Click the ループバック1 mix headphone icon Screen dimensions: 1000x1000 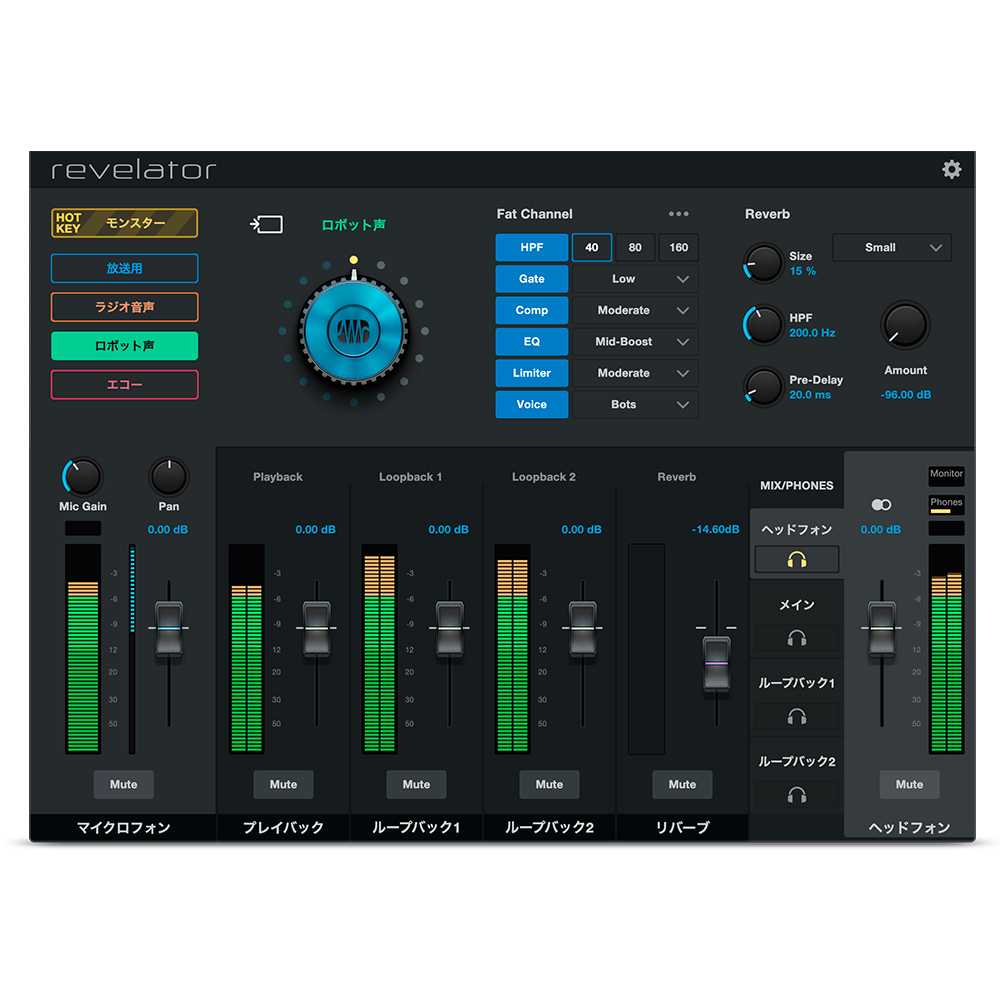pyautogui.click(x=797, y=716)
